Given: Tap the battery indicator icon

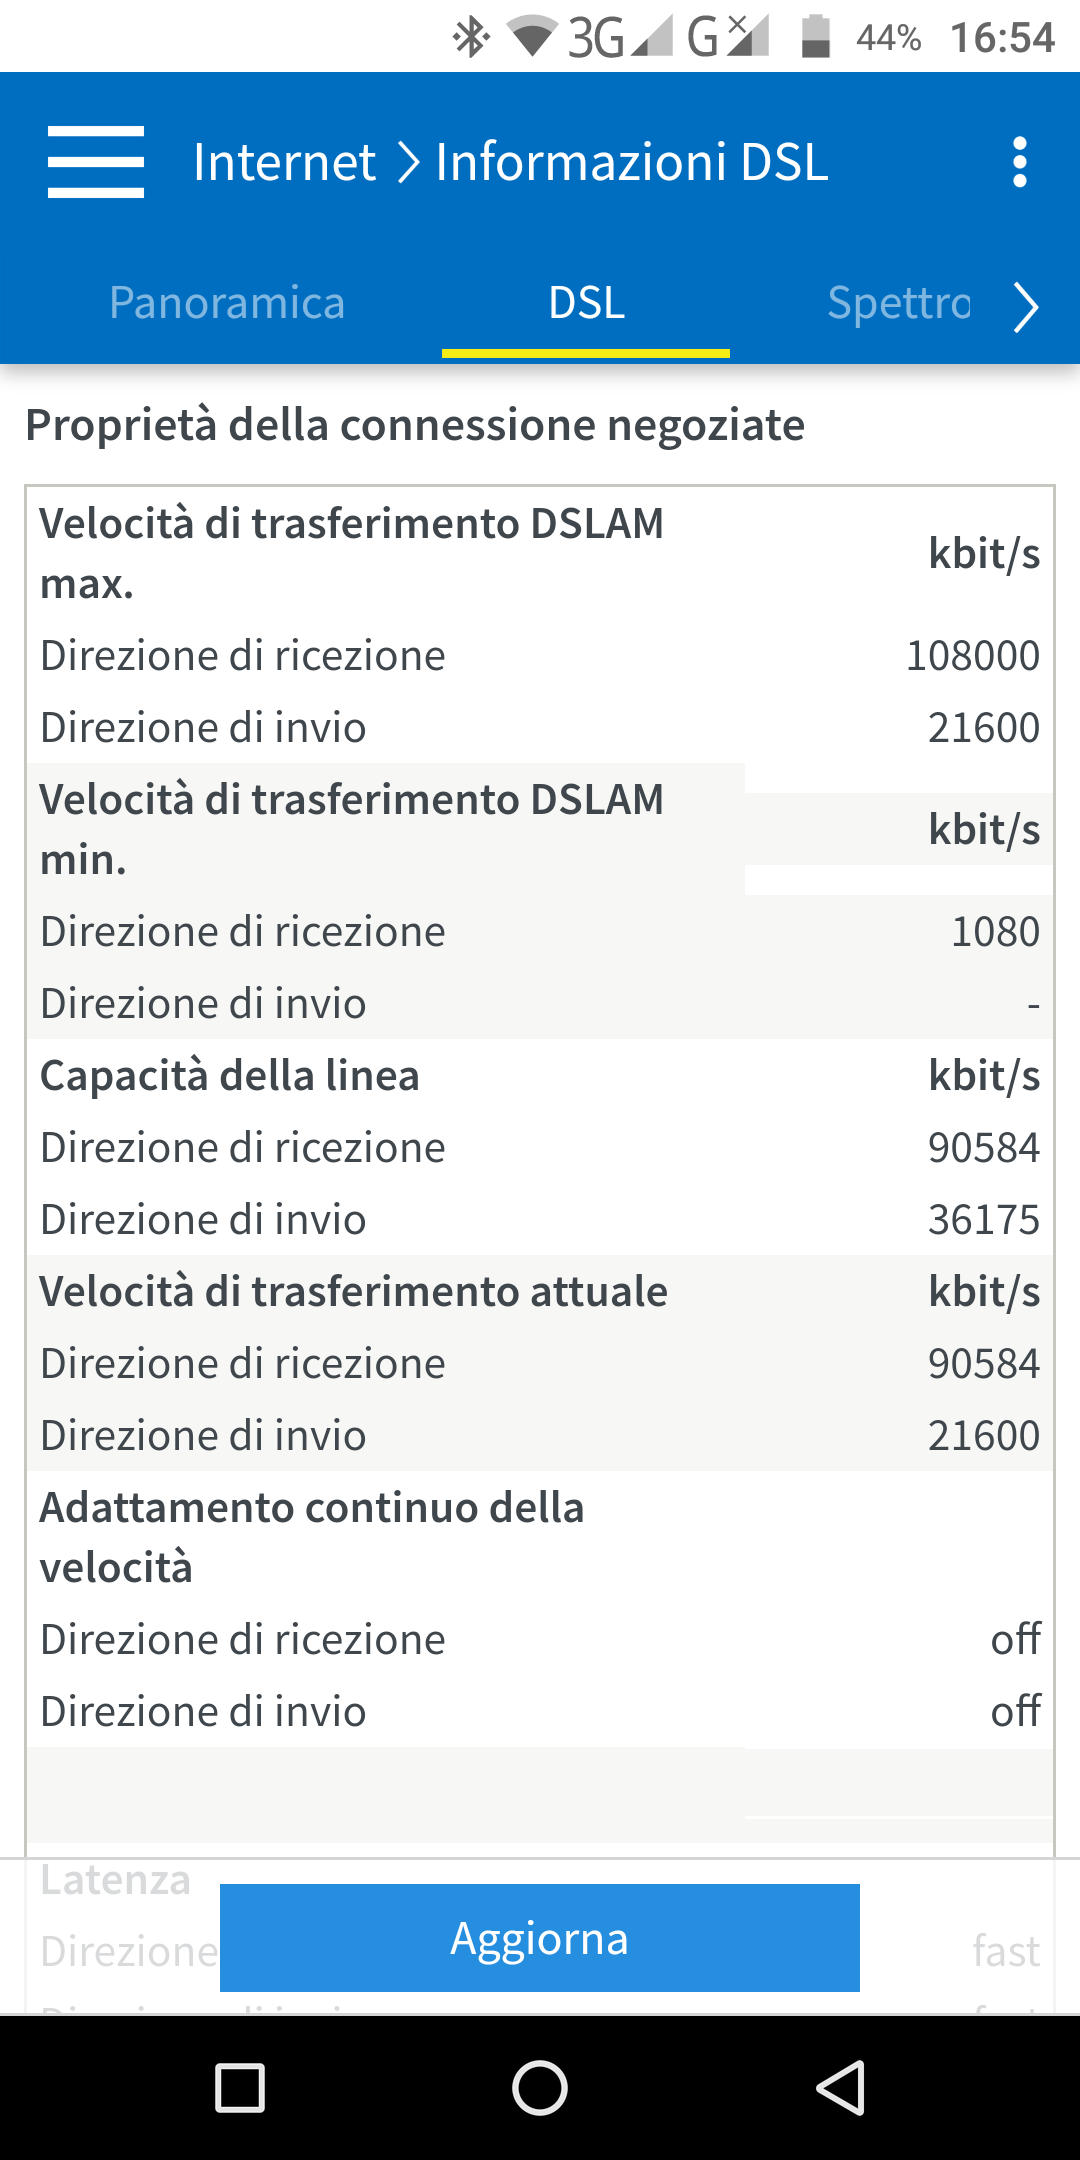Looking at the screenshot, I should tap(816, 38).
